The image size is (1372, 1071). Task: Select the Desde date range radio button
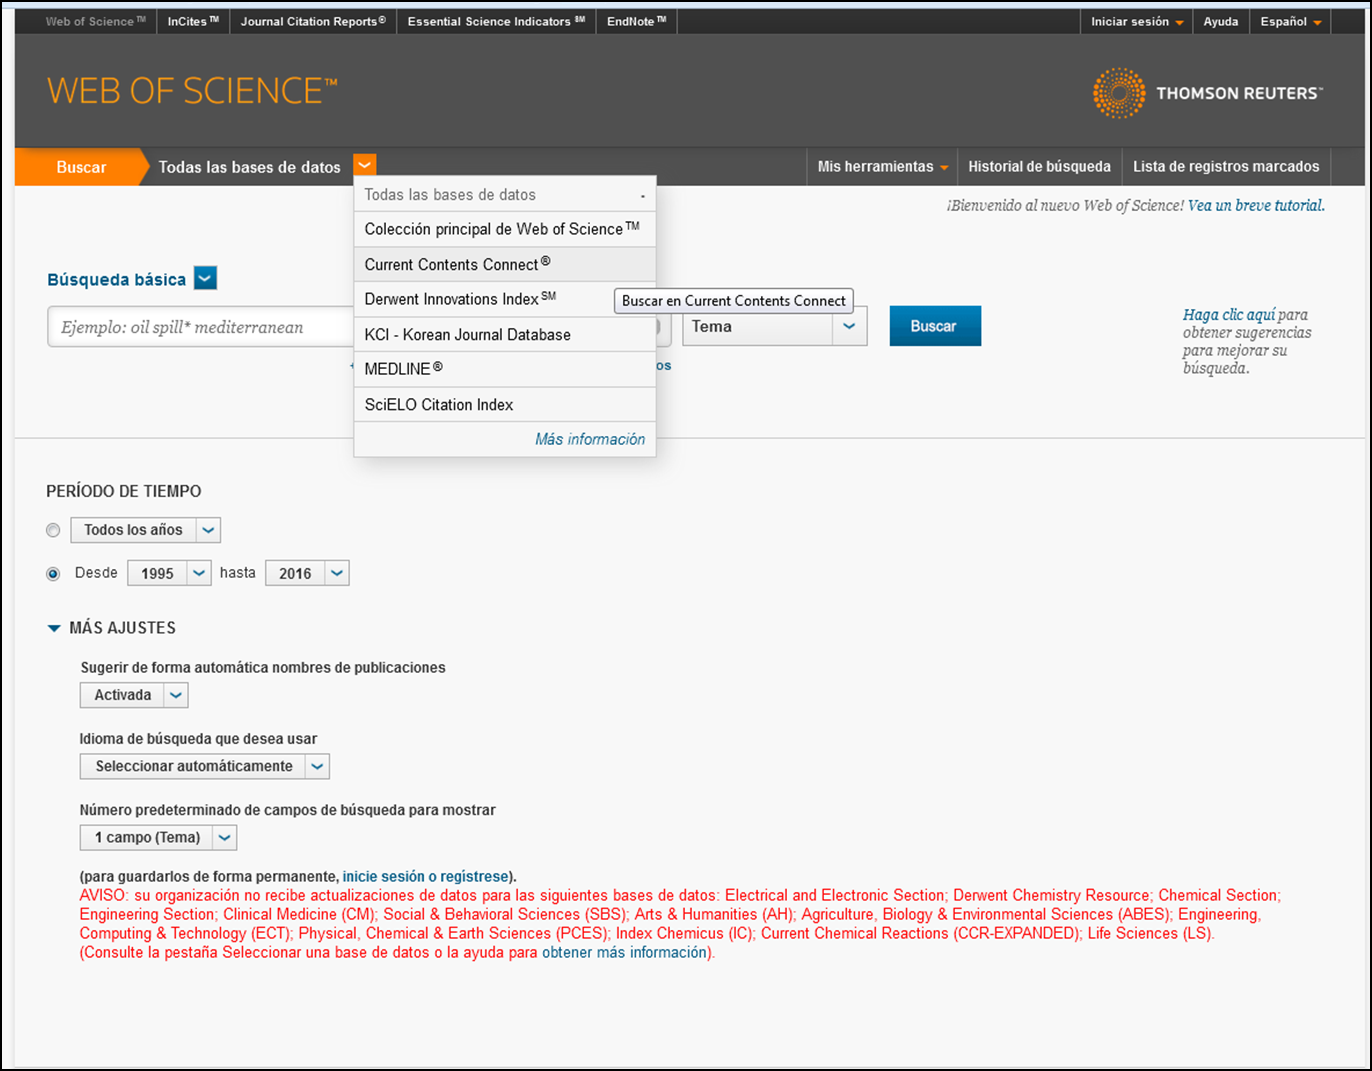(53, 574)
